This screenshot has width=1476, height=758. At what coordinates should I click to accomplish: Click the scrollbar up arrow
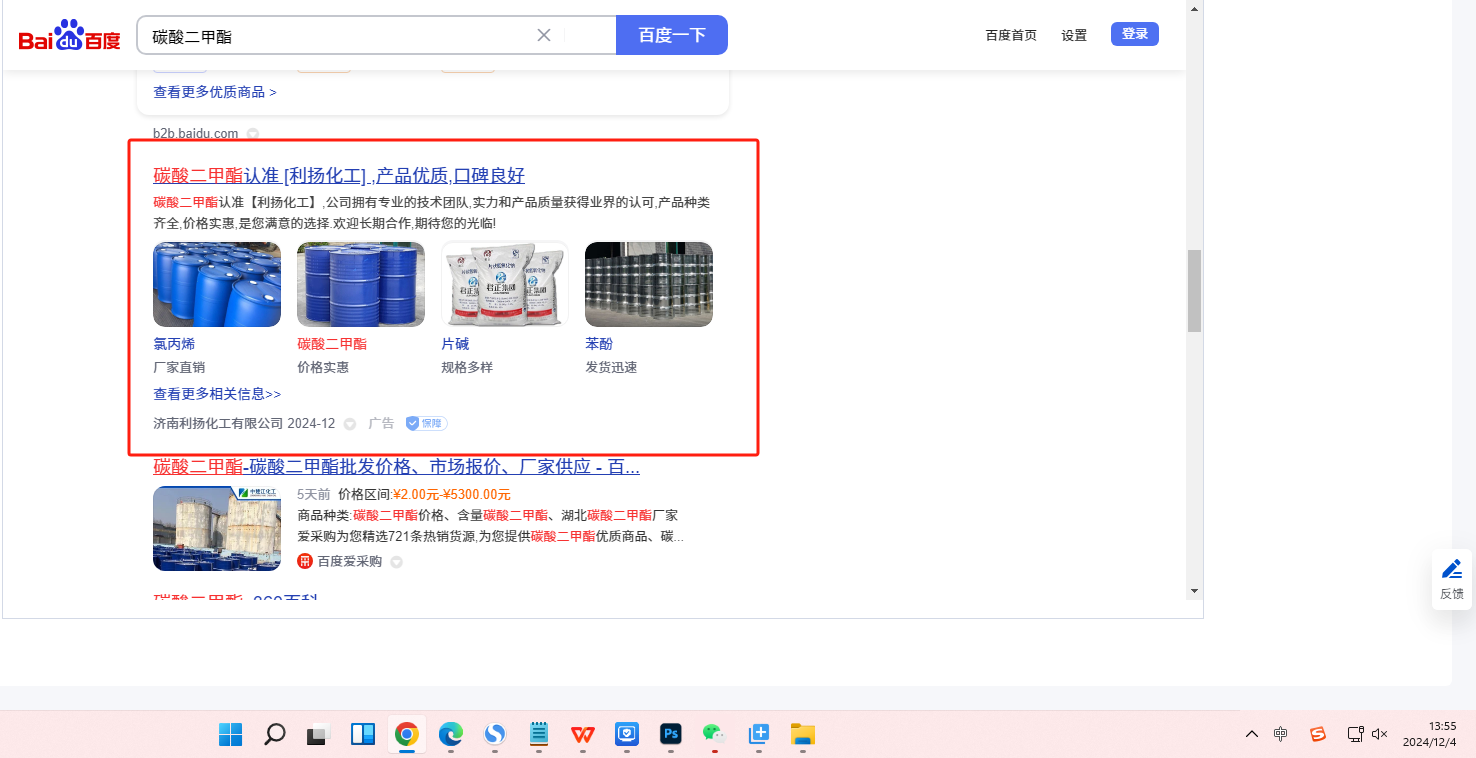click(x=1194, y=8)
